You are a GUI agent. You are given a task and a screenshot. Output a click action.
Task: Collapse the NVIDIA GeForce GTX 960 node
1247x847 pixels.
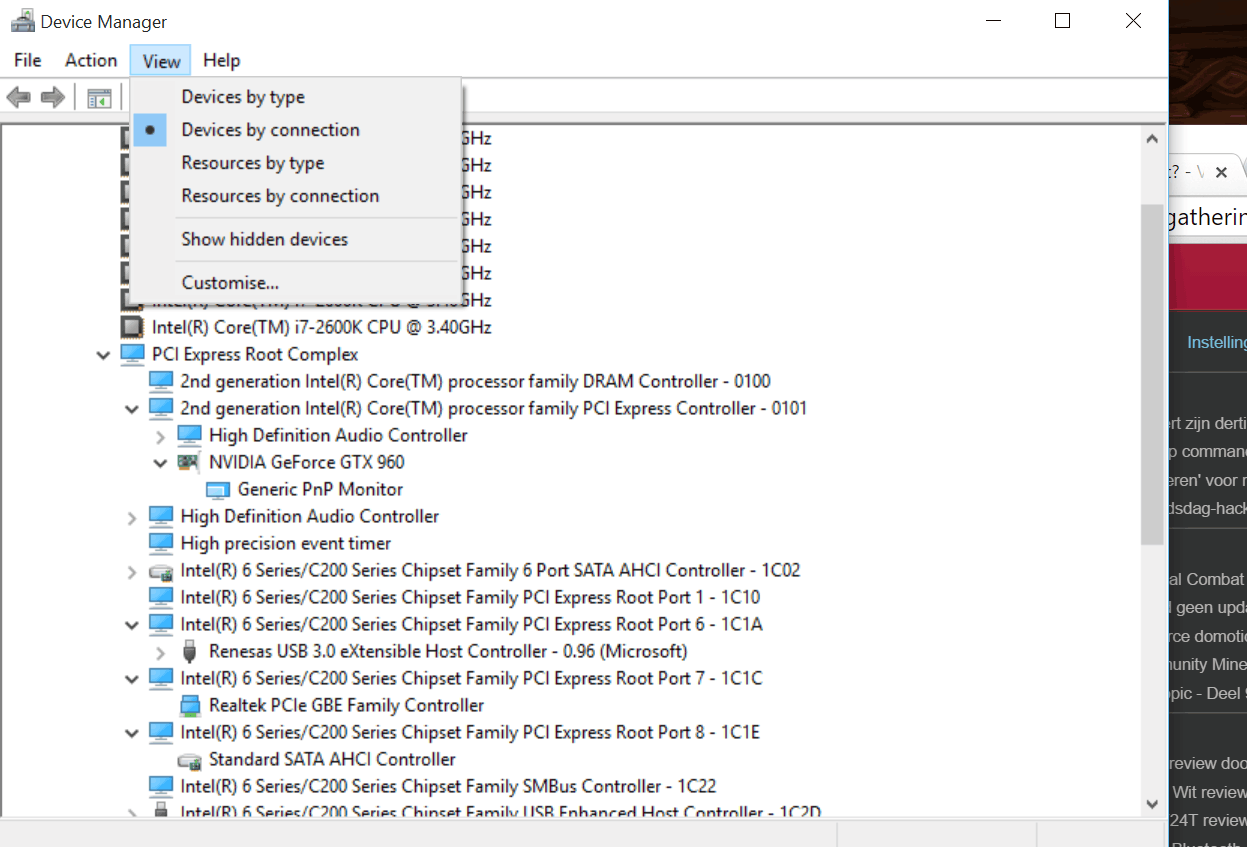pyautogui.click(x=160, y=462)
